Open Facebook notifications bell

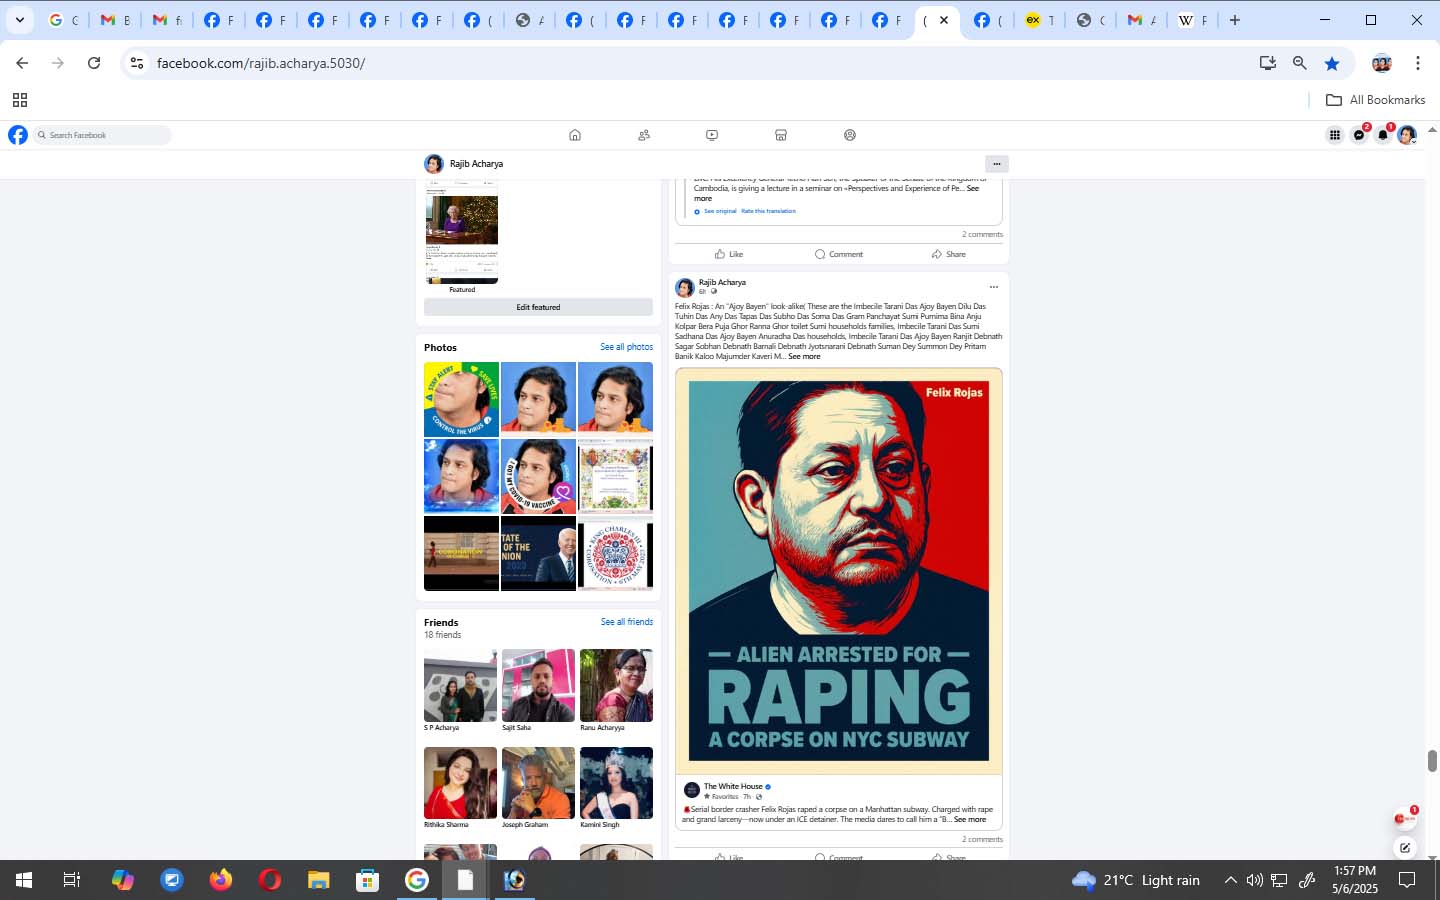1383,135
